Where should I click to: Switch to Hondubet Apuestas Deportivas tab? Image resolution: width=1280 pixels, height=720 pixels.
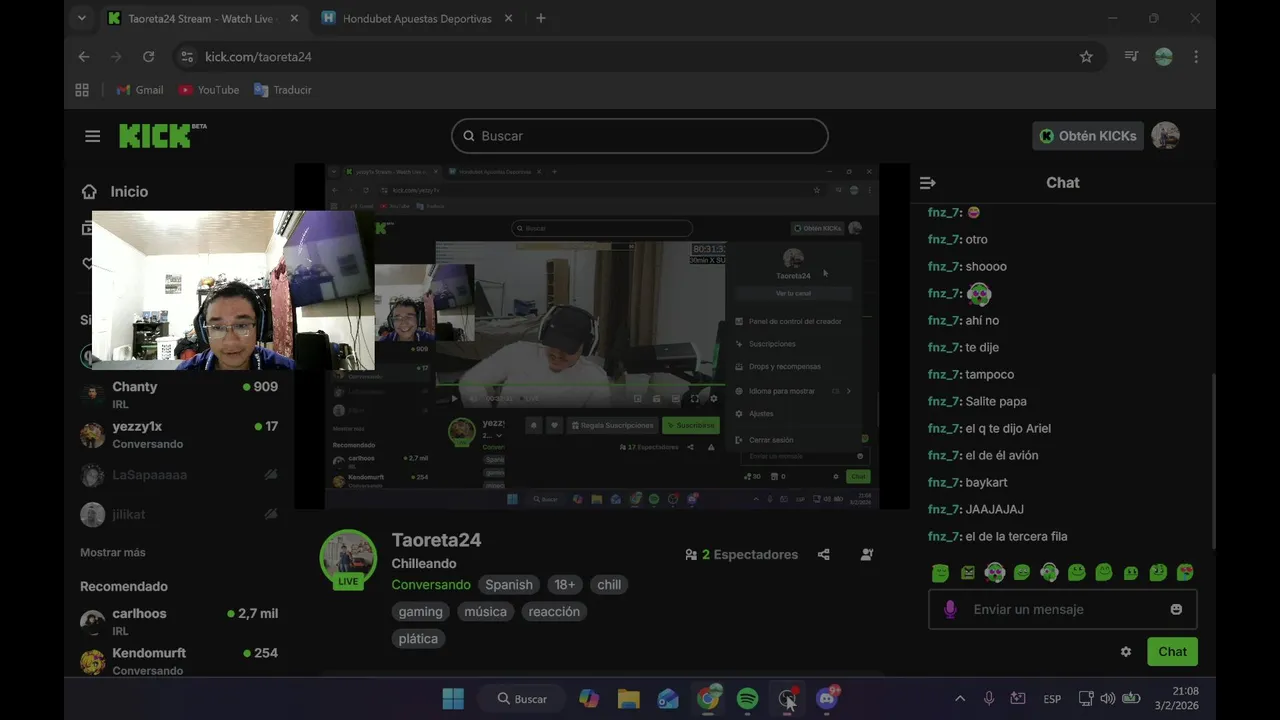[x=416, y=18]
